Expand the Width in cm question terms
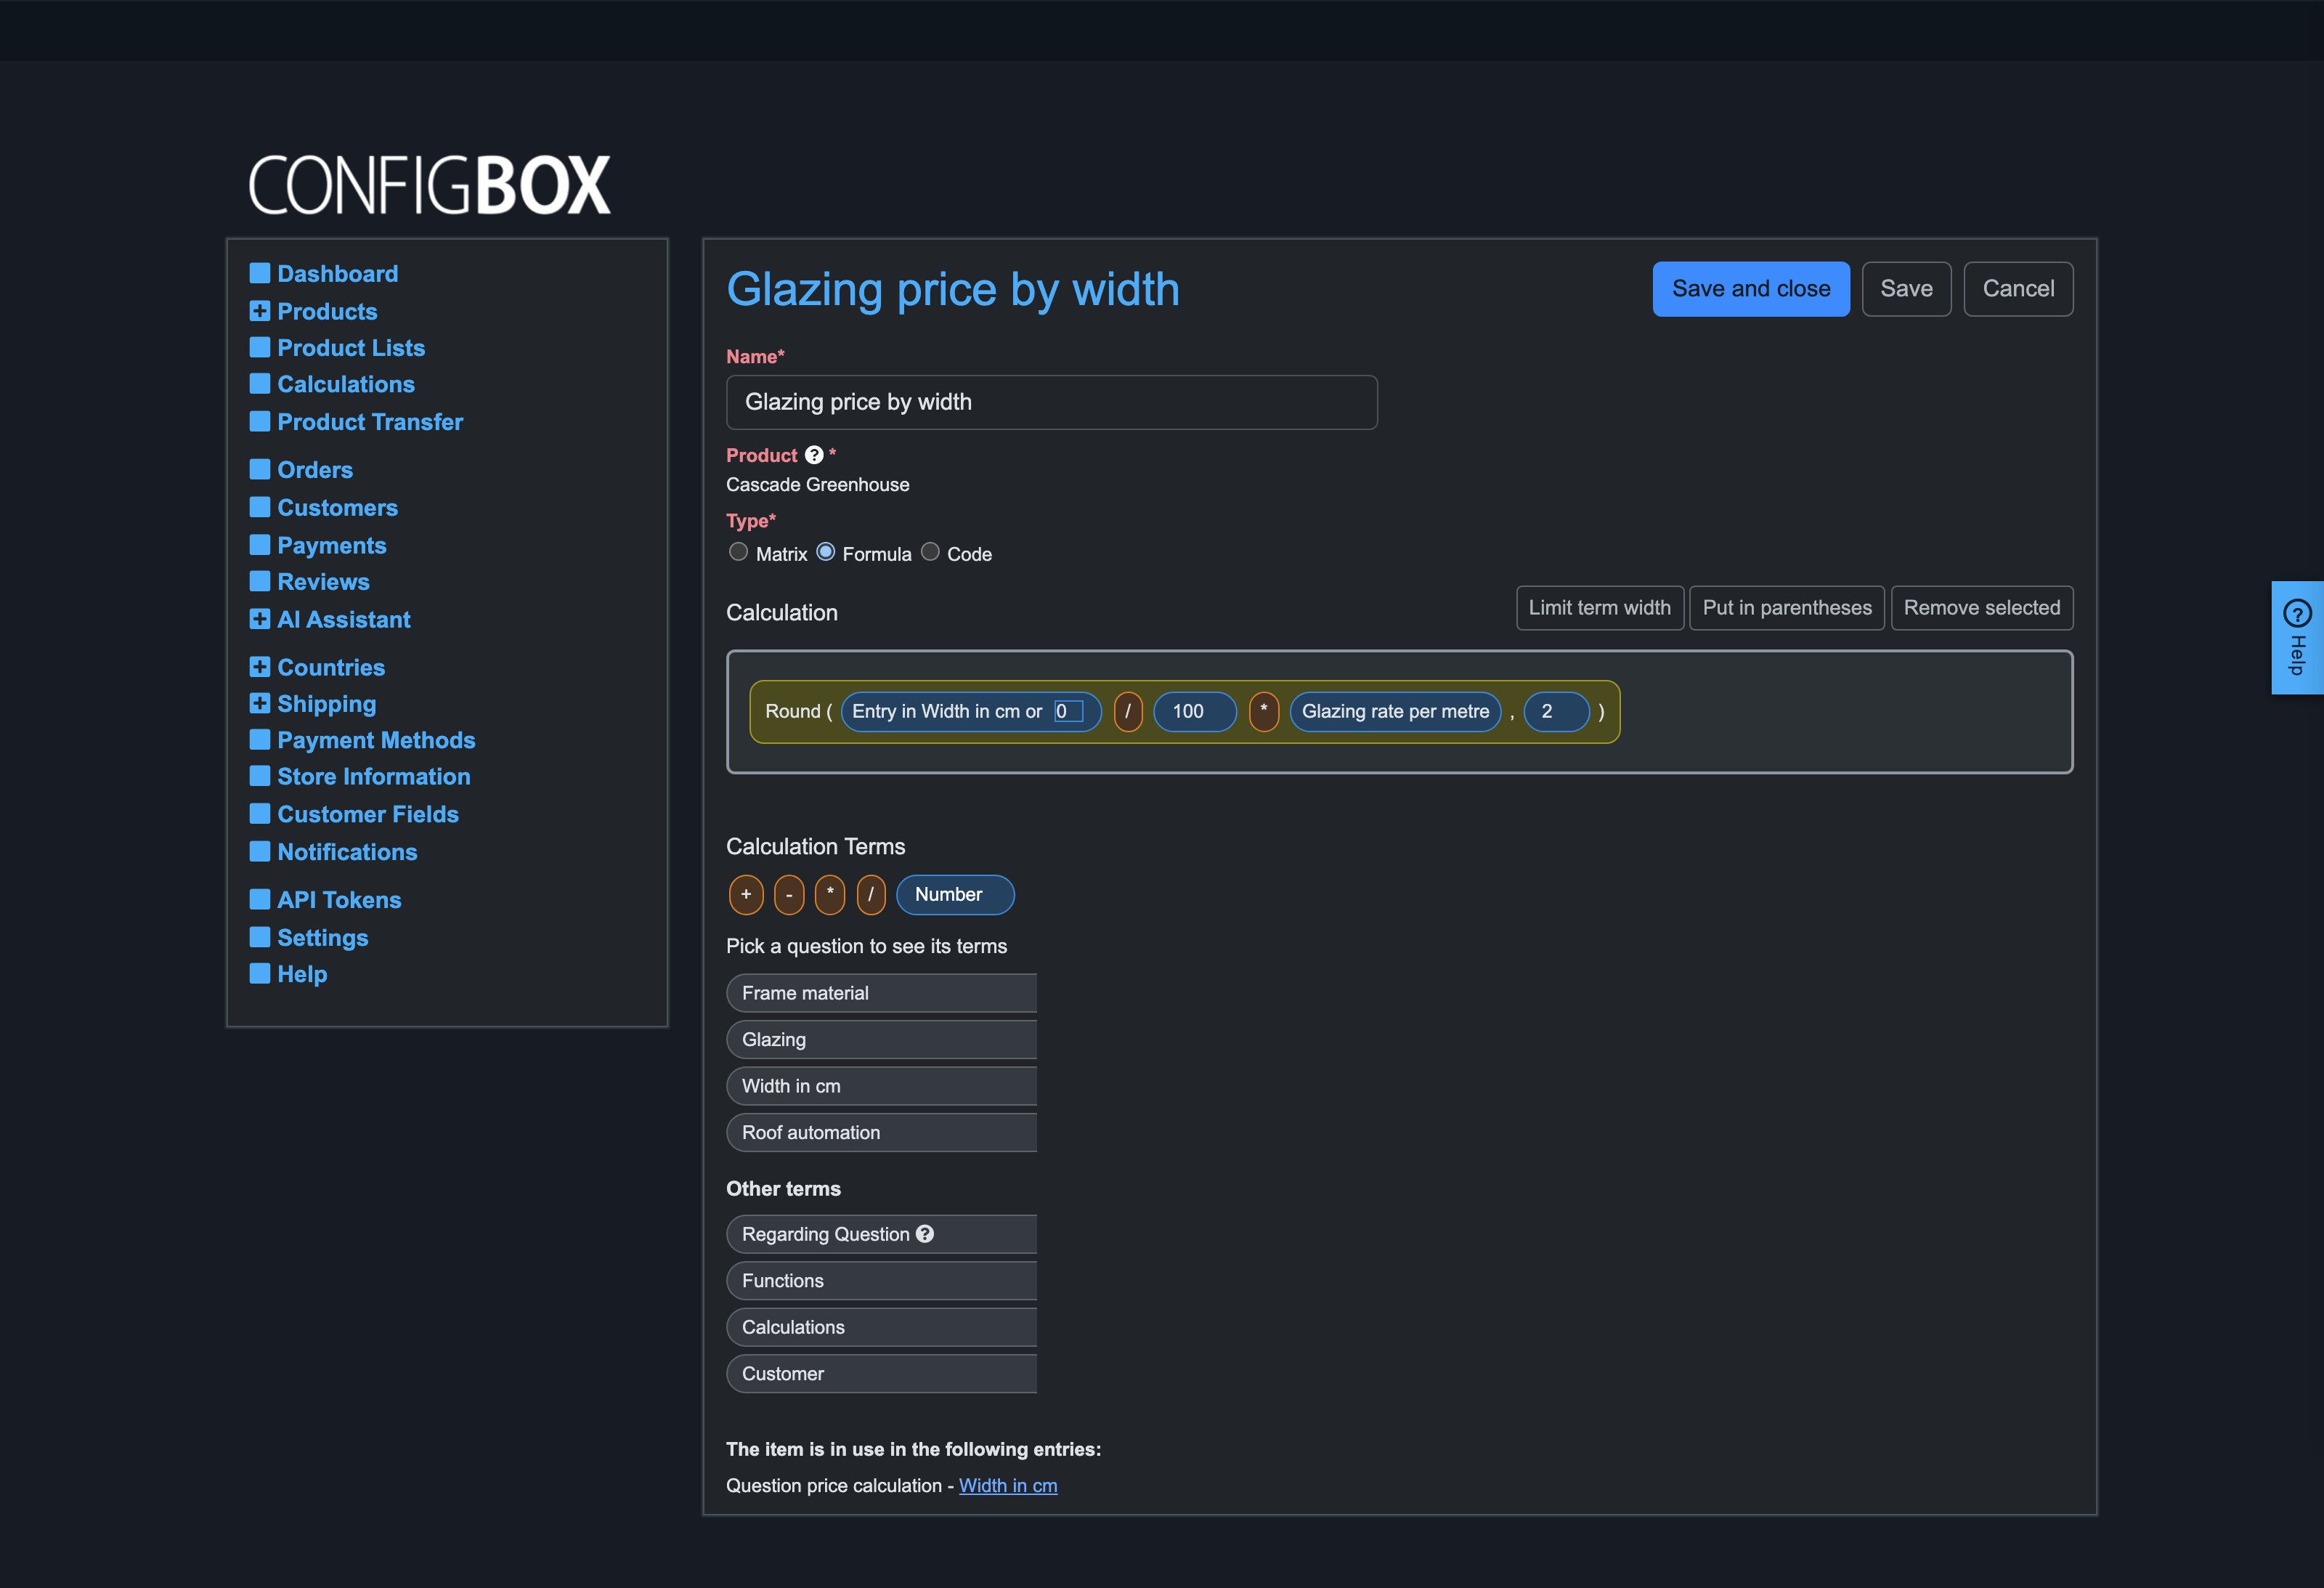Screen dimensions: 2324x1588 click(x=882, y=1086)
